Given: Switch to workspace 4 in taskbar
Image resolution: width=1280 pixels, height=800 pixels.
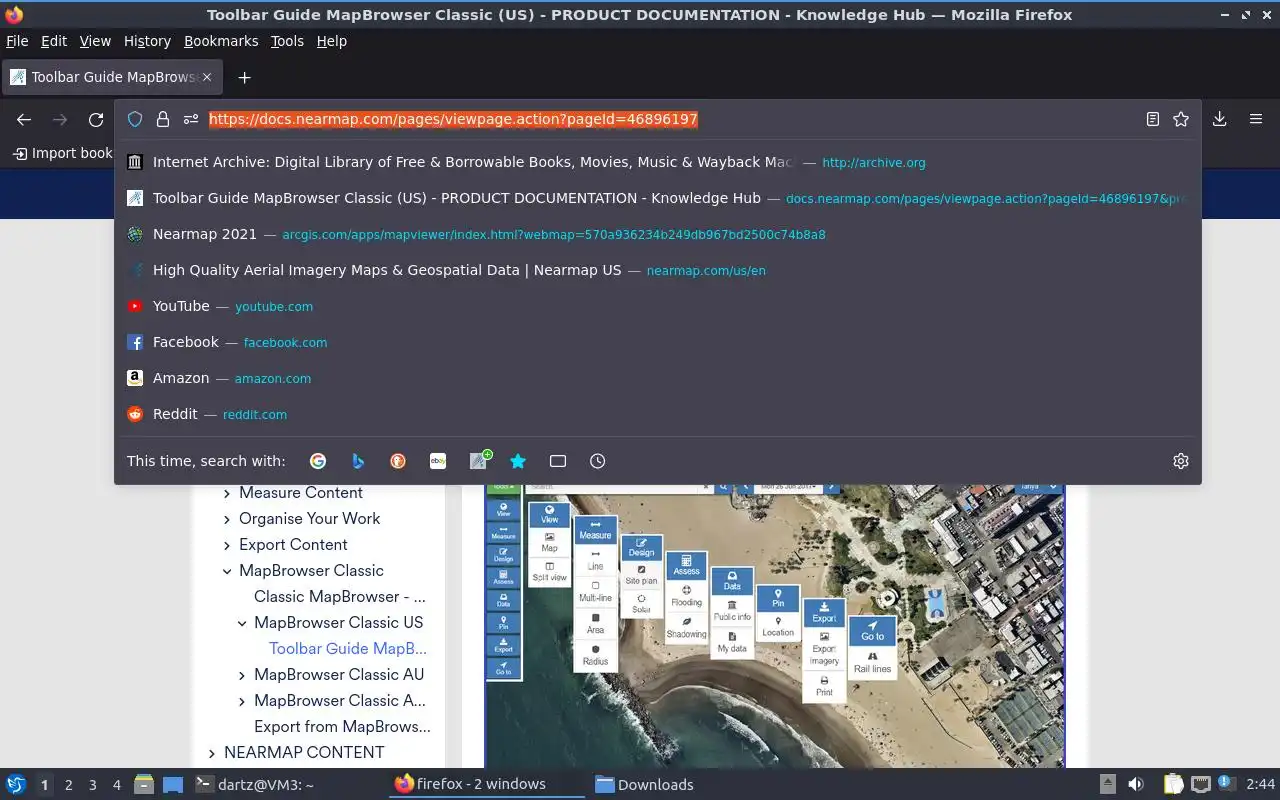Looking at the screenshot, I should [117, 785].
